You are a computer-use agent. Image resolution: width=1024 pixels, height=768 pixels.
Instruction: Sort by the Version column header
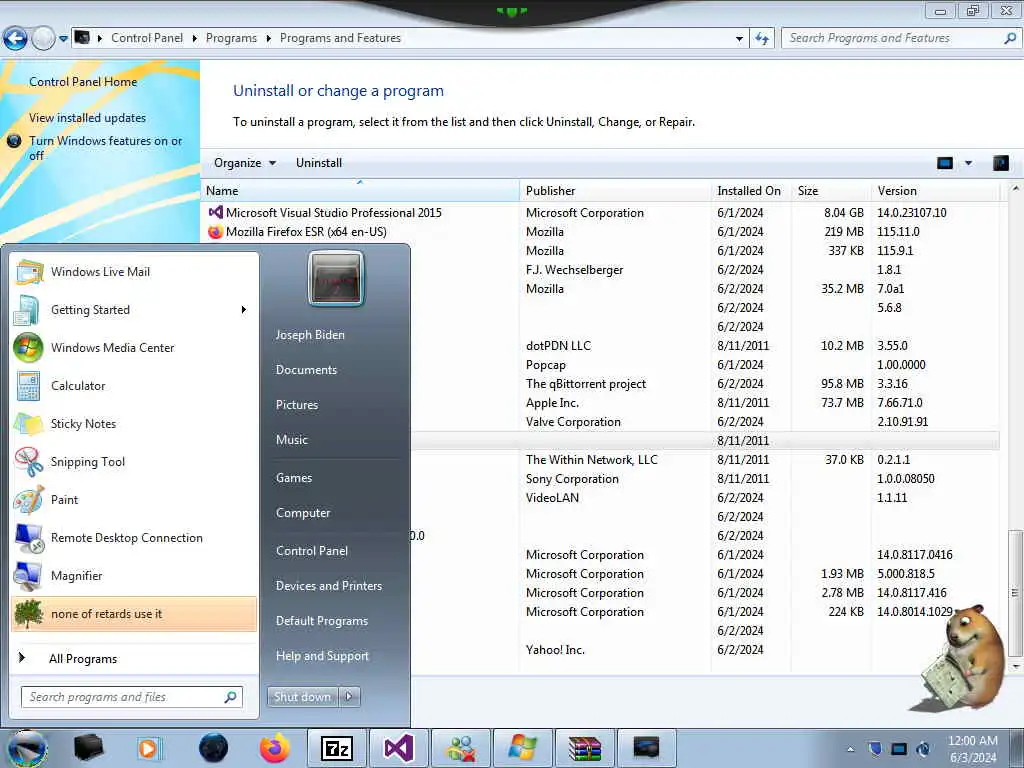click(935, 191)
